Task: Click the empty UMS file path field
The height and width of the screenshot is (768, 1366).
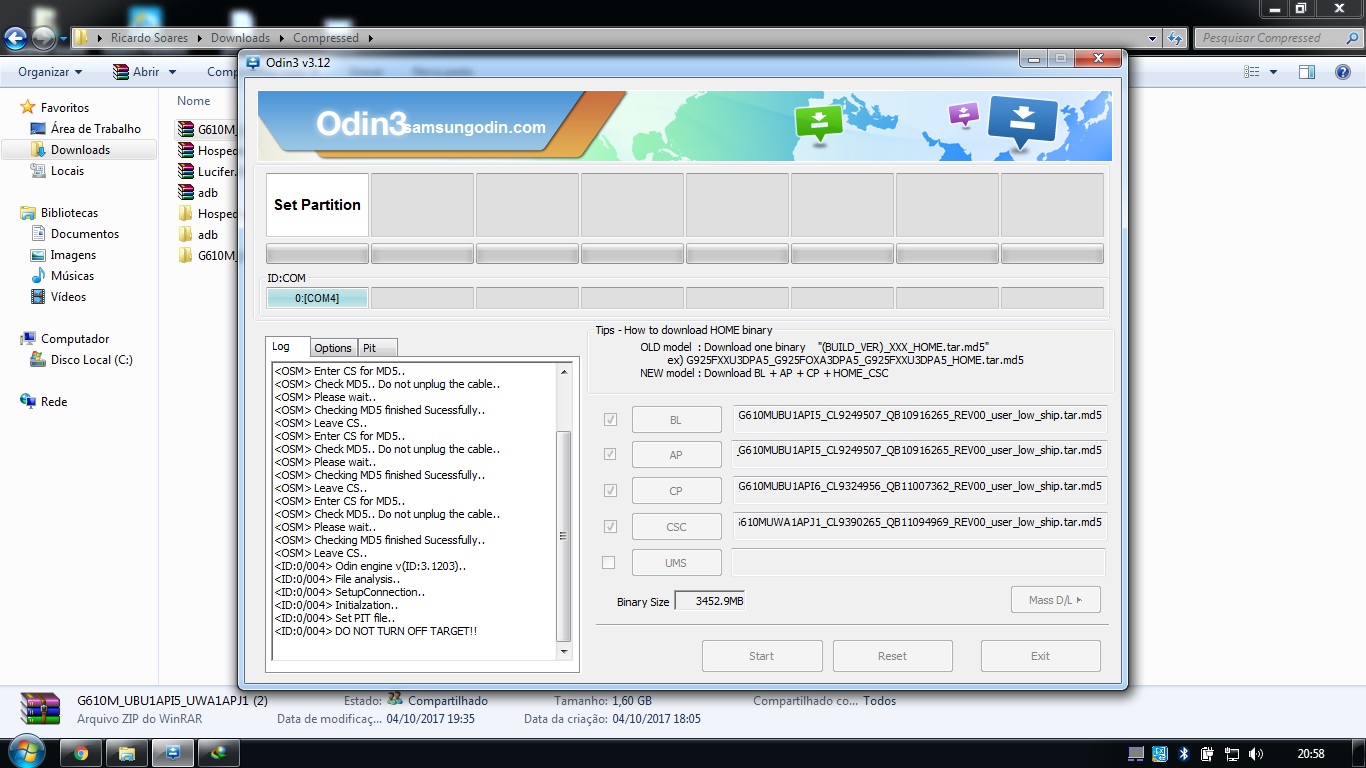Action: click(919, 562)
